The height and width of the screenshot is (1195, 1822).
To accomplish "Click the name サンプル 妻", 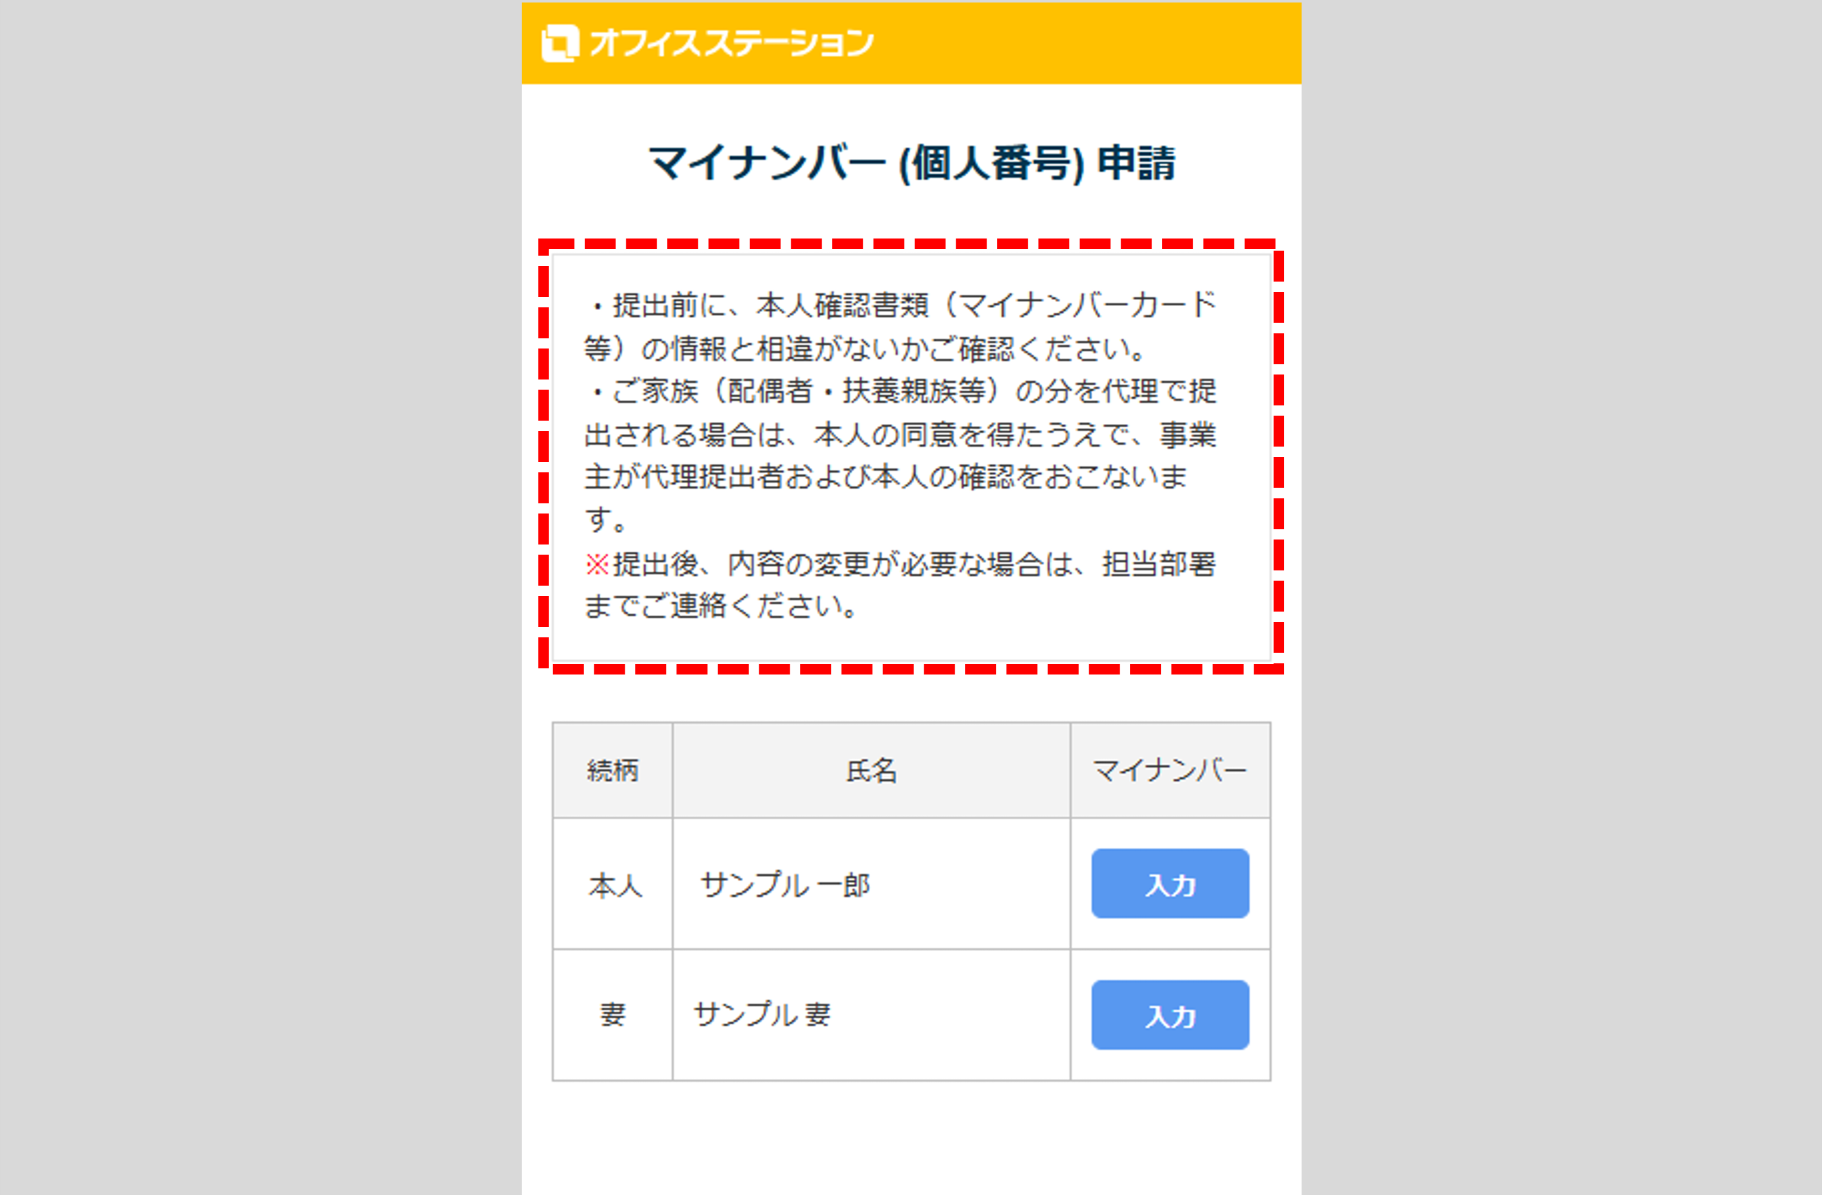I will coord(762,1015).
